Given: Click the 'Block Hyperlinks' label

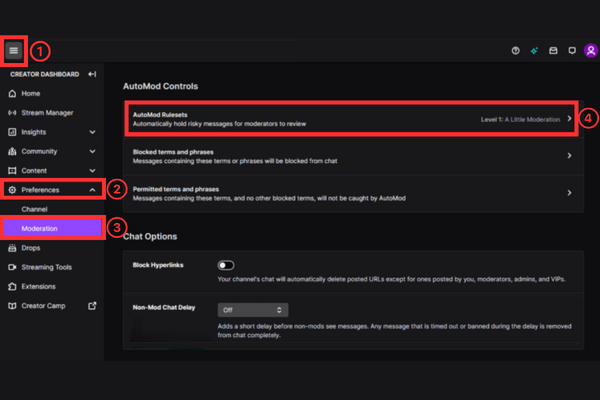Looking at the screenshot, I should [x=158, y=265].
